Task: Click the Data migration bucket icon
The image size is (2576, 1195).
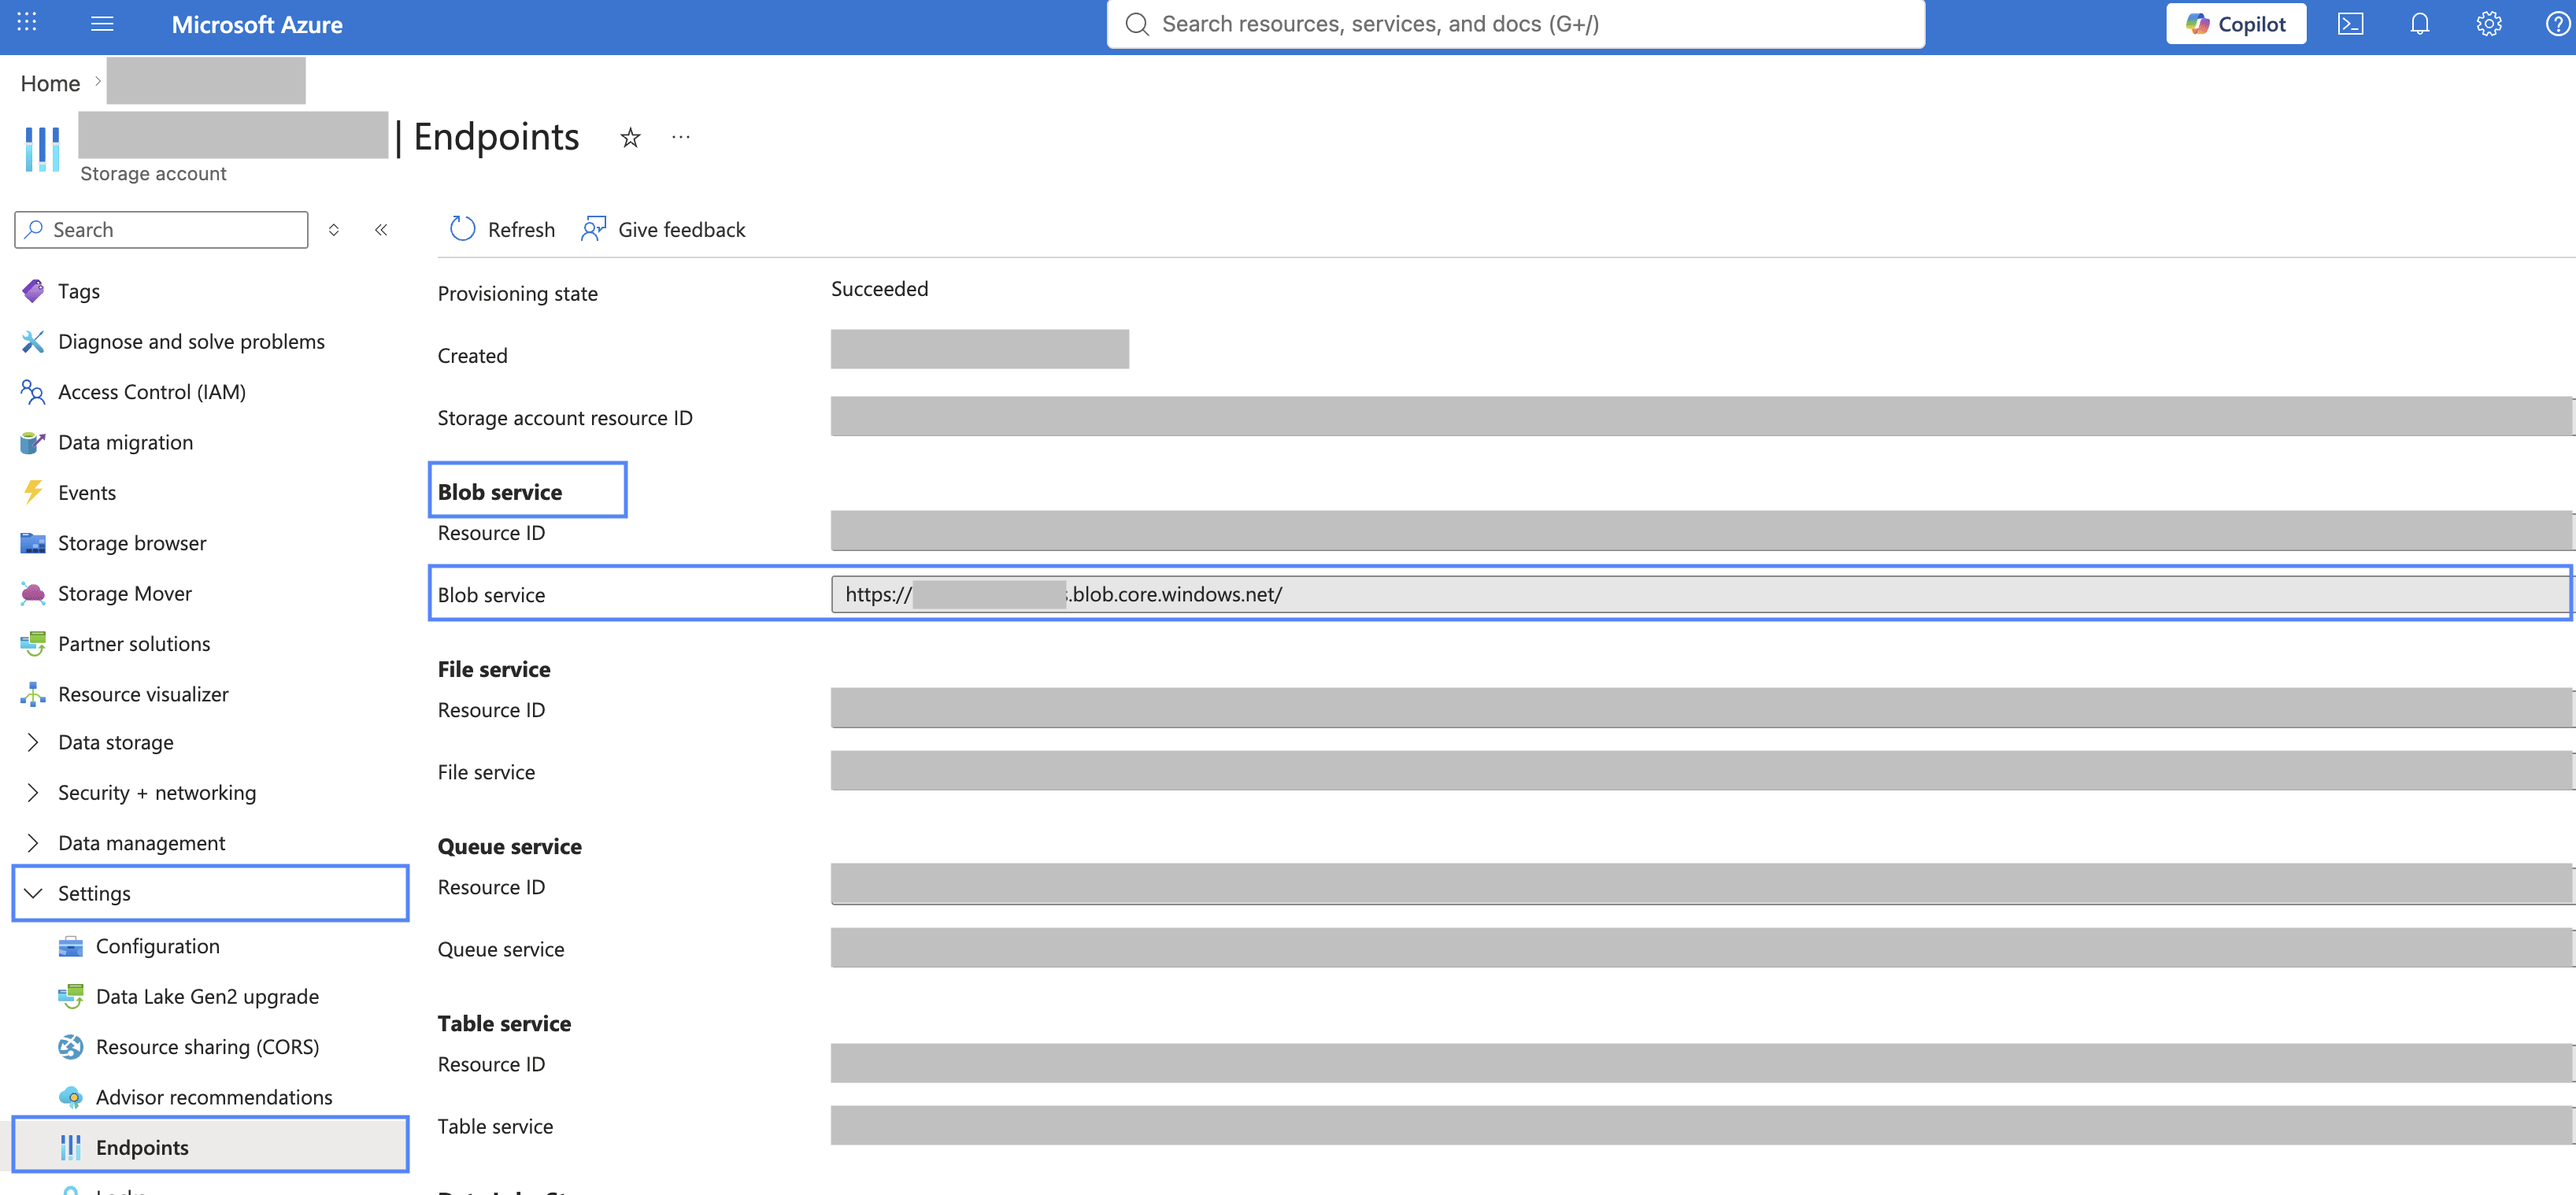Action: 32,442
